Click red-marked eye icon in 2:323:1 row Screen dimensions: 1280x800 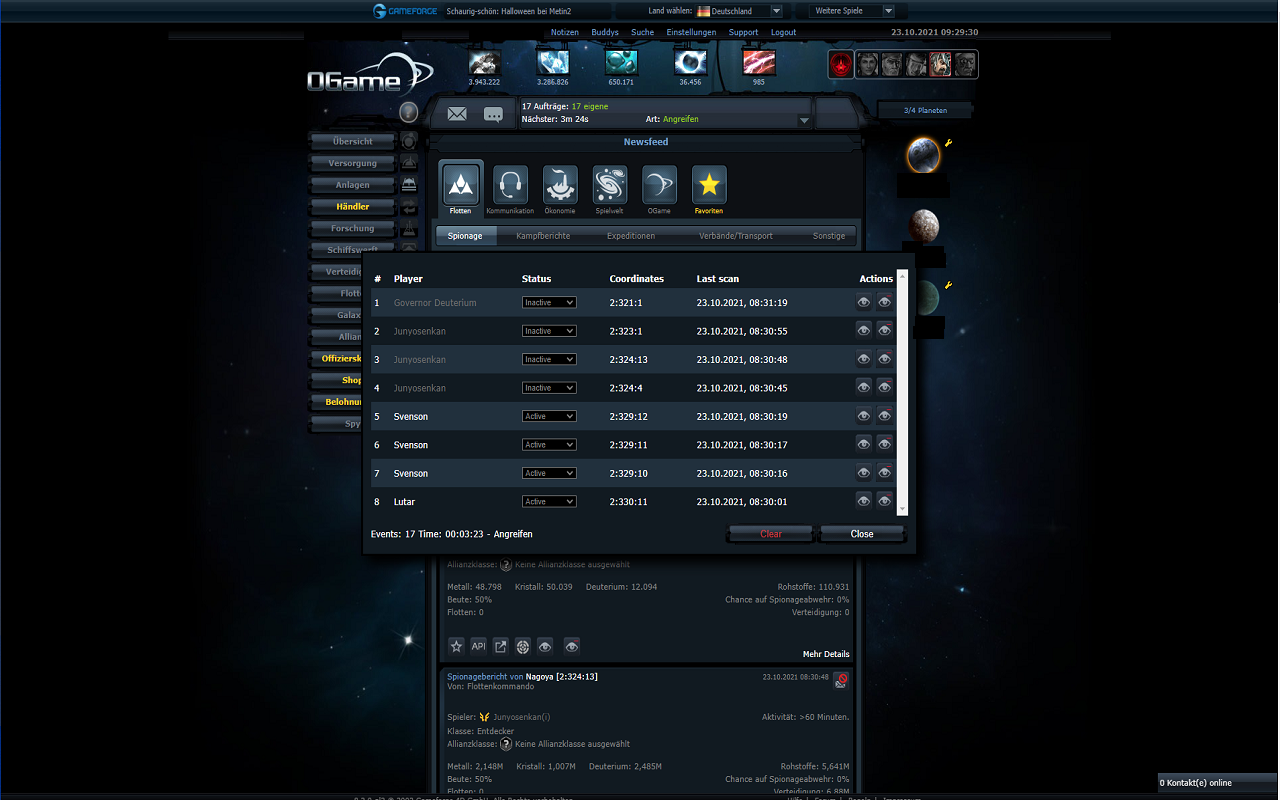point(885,330)
